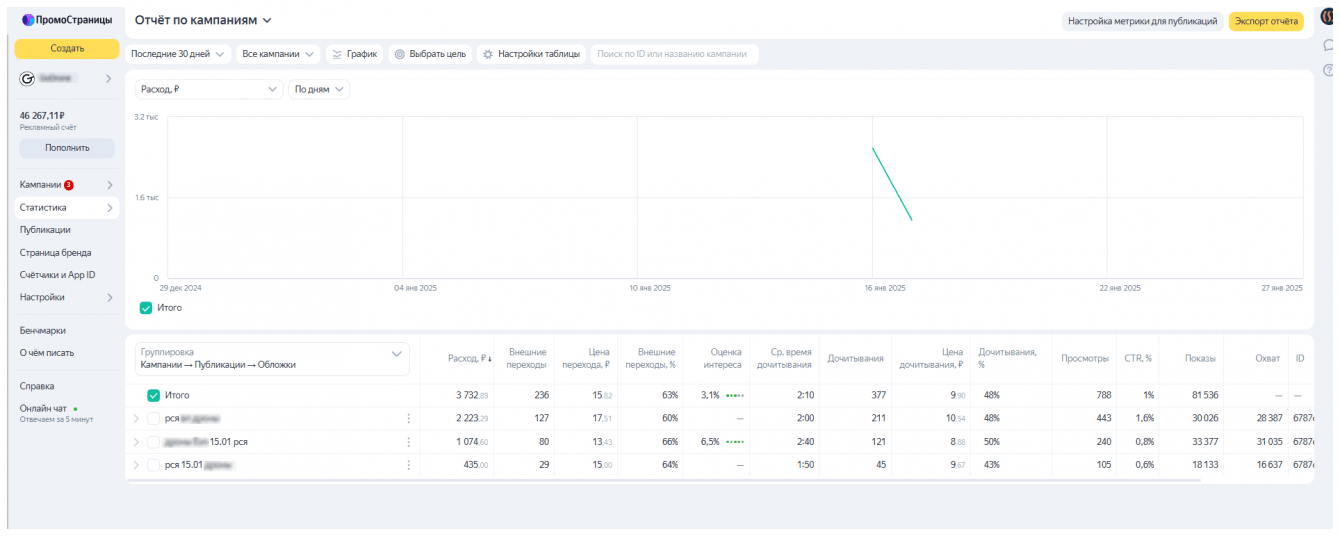Tick the checkbox for the 1 074.60 campaign row
Screen dimensions: 1340x536
[x=153, y=442]
